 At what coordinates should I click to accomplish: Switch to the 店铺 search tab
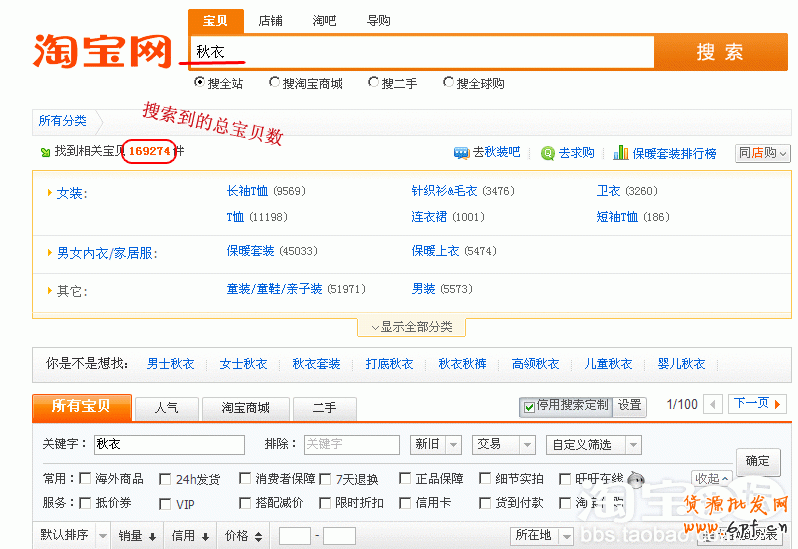[270, 21]
